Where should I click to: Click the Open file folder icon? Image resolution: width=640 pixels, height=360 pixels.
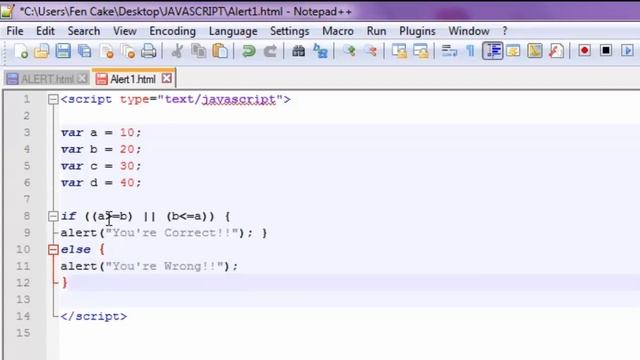pos(42,51)
